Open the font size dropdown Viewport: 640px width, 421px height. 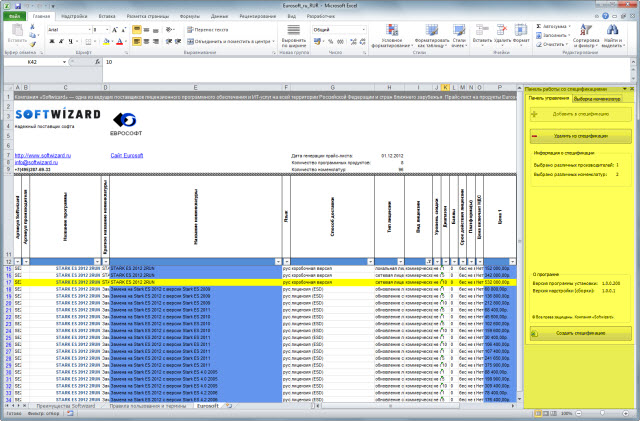107,30
